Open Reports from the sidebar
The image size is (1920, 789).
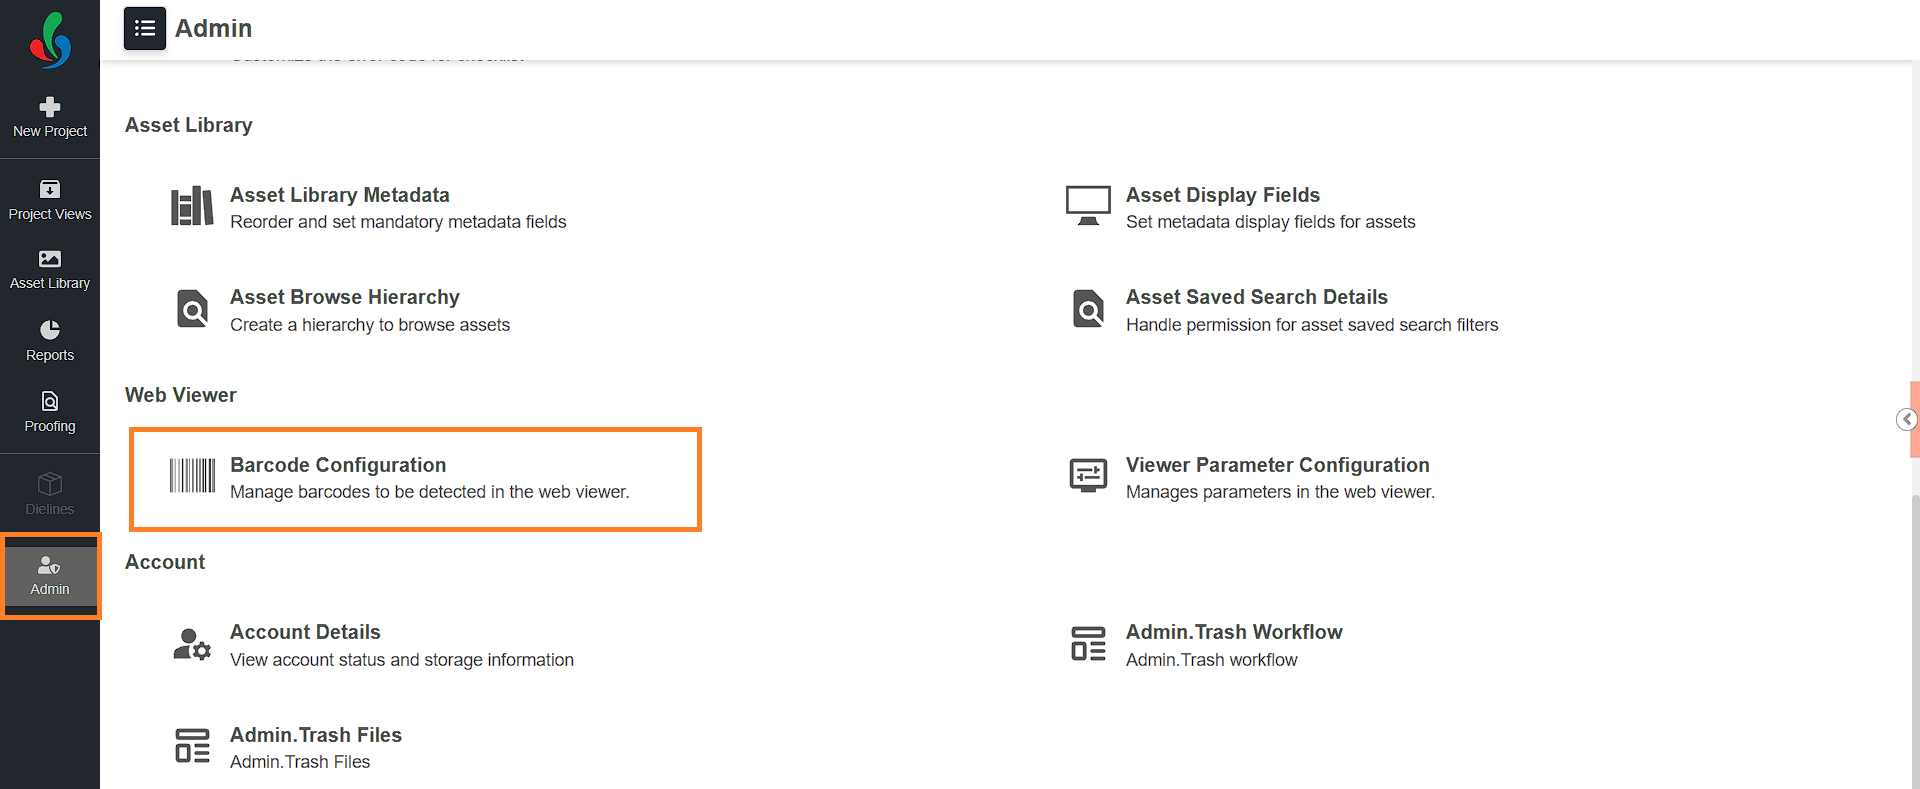[x=50, y=341]
